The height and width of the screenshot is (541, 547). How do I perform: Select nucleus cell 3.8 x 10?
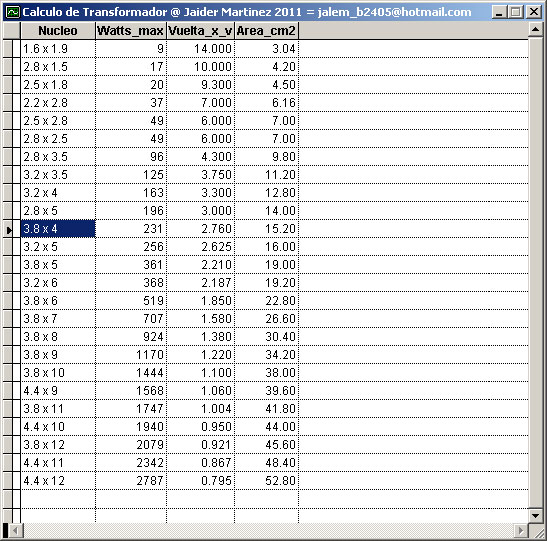[x=58, y=373]
